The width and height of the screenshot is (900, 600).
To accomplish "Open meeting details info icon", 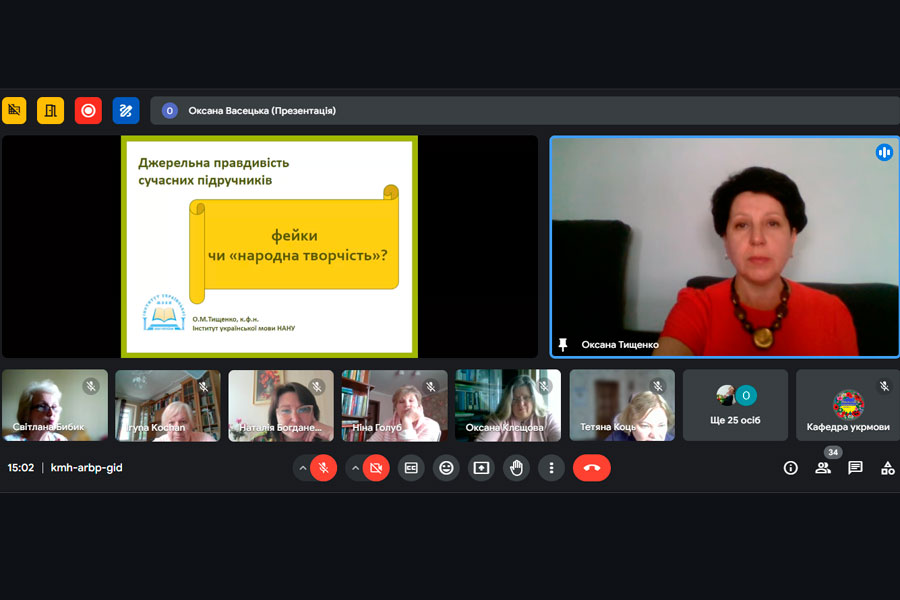I will [x=790, y=469].
